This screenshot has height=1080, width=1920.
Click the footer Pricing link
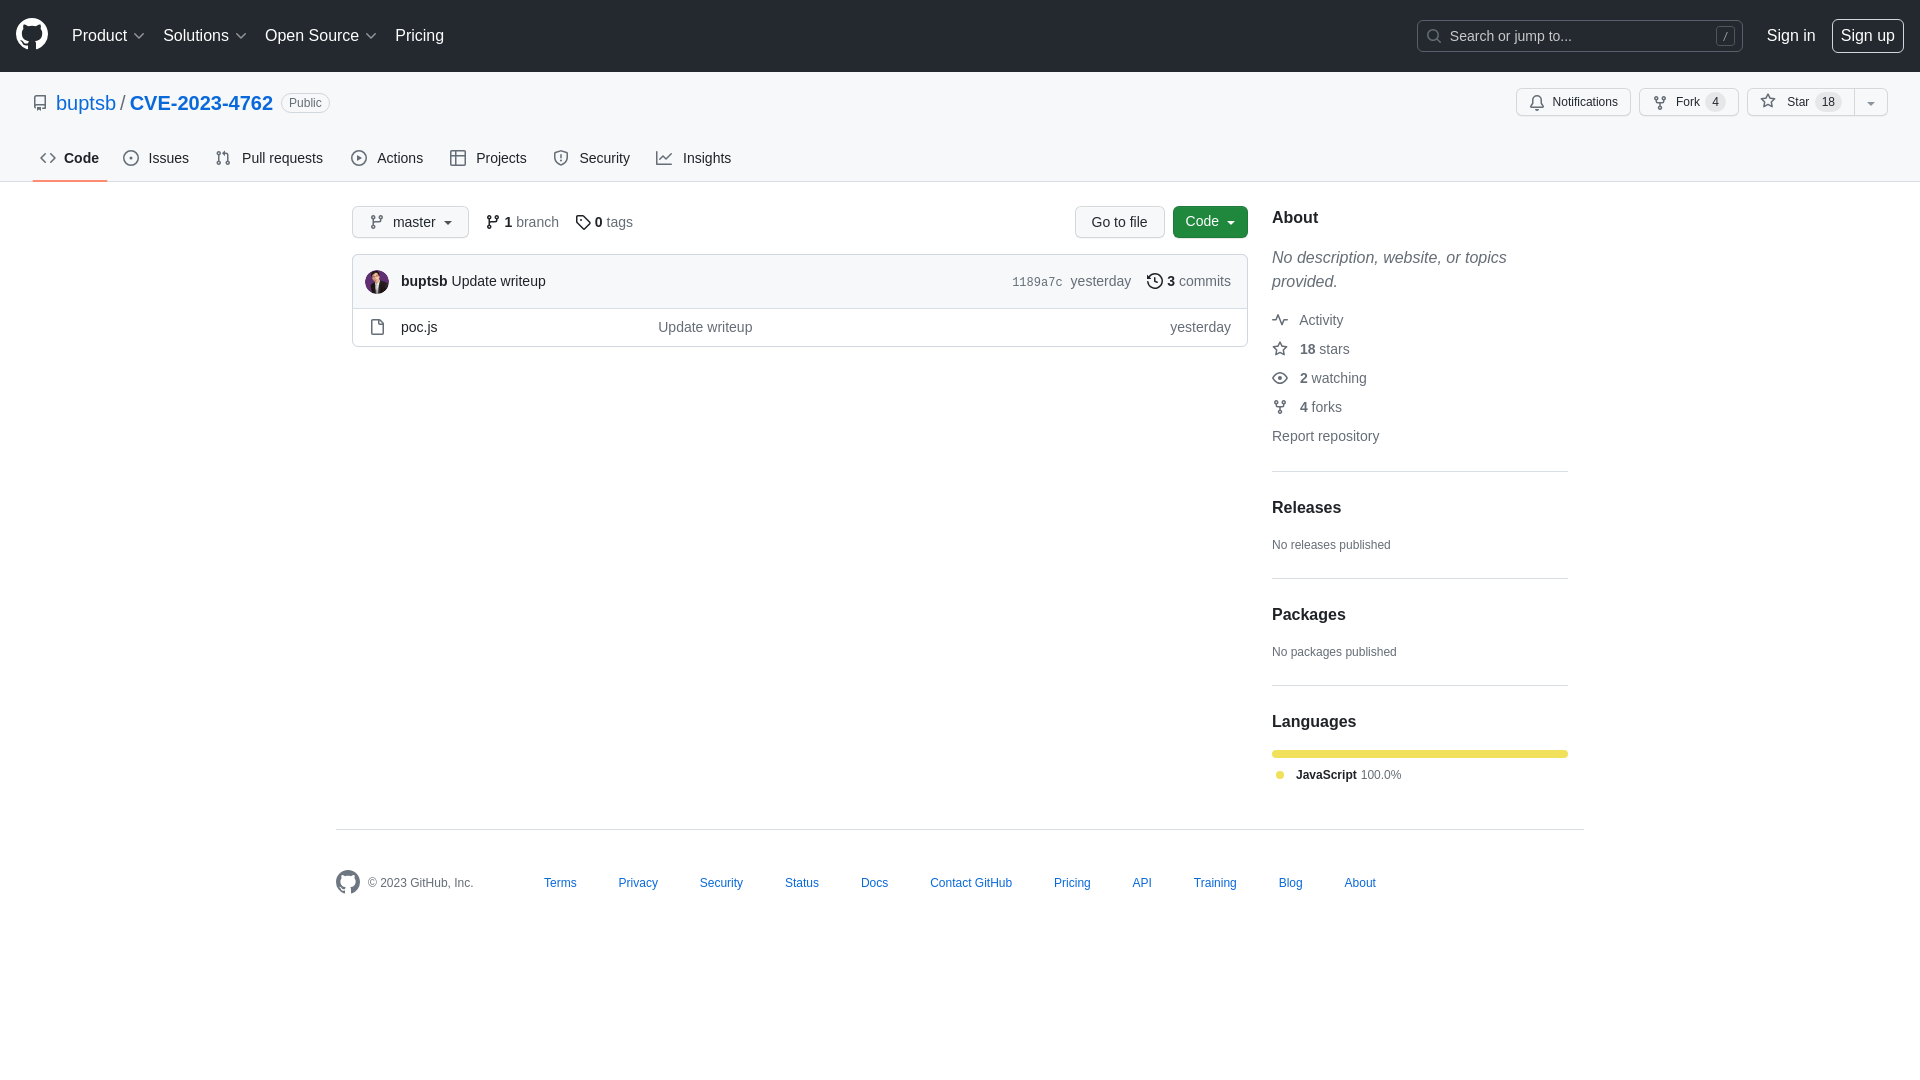[x=1072, y=883]
